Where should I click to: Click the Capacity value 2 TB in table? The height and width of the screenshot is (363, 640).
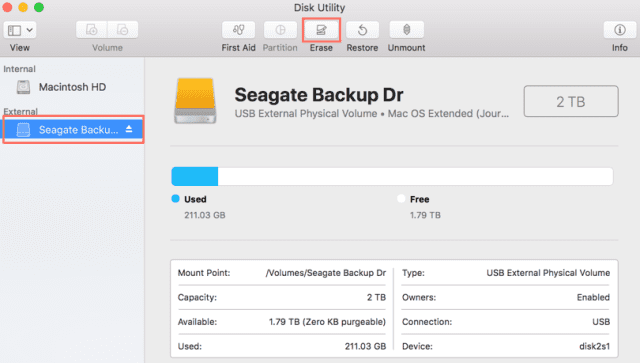click(x=376, y=297)
